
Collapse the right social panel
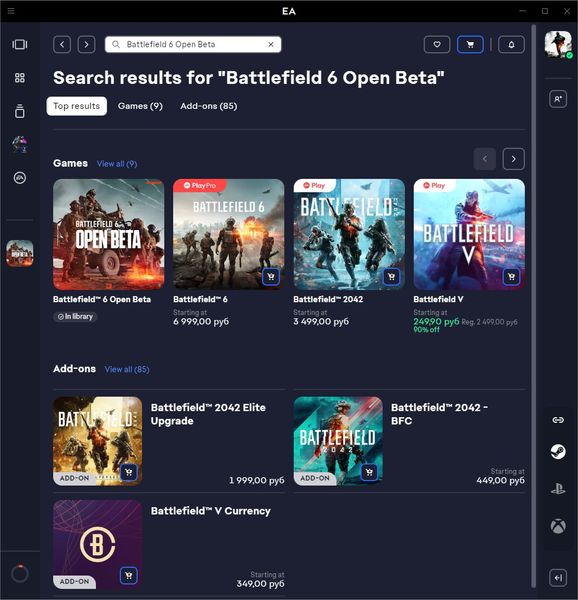(x=558, y=577)
